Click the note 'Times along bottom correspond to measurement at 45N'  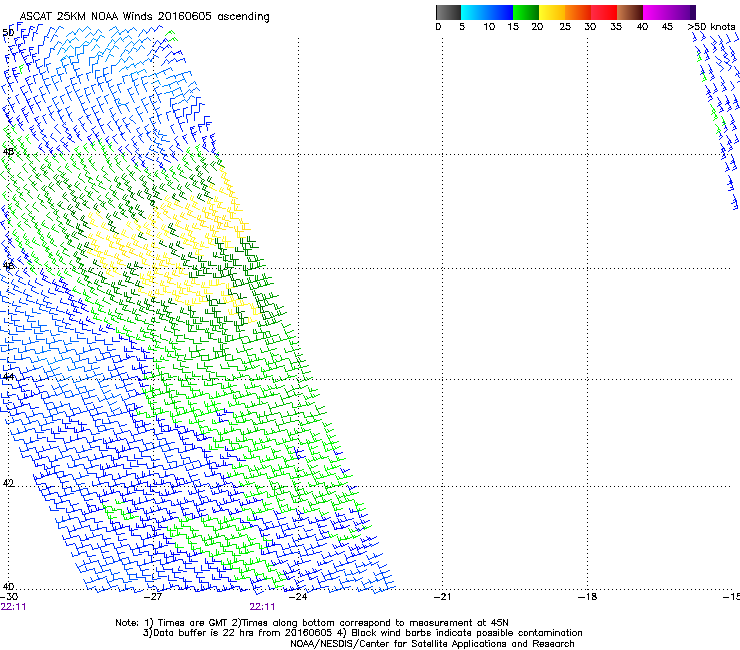click(376, 623)
